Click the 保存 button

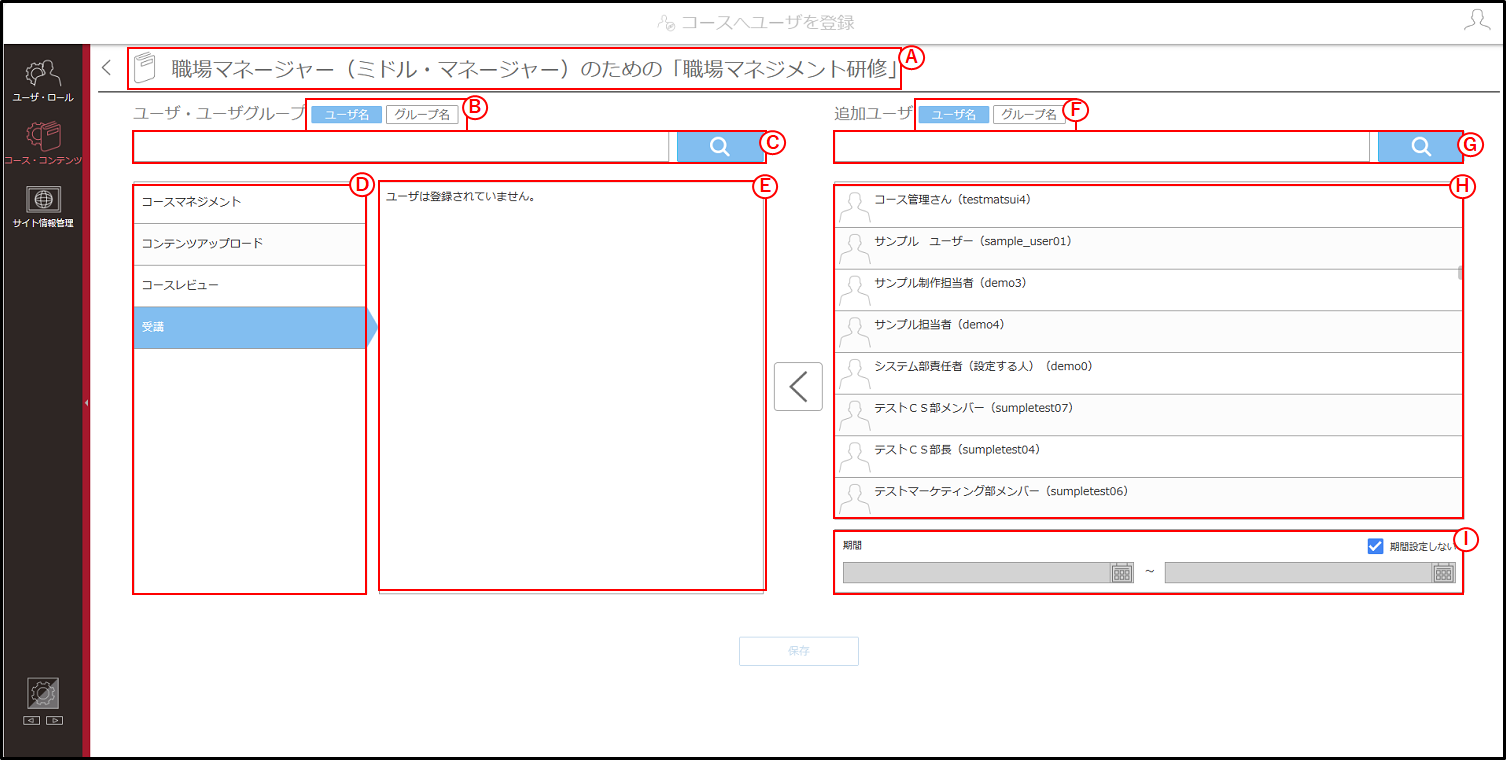[x=799, y=651]
